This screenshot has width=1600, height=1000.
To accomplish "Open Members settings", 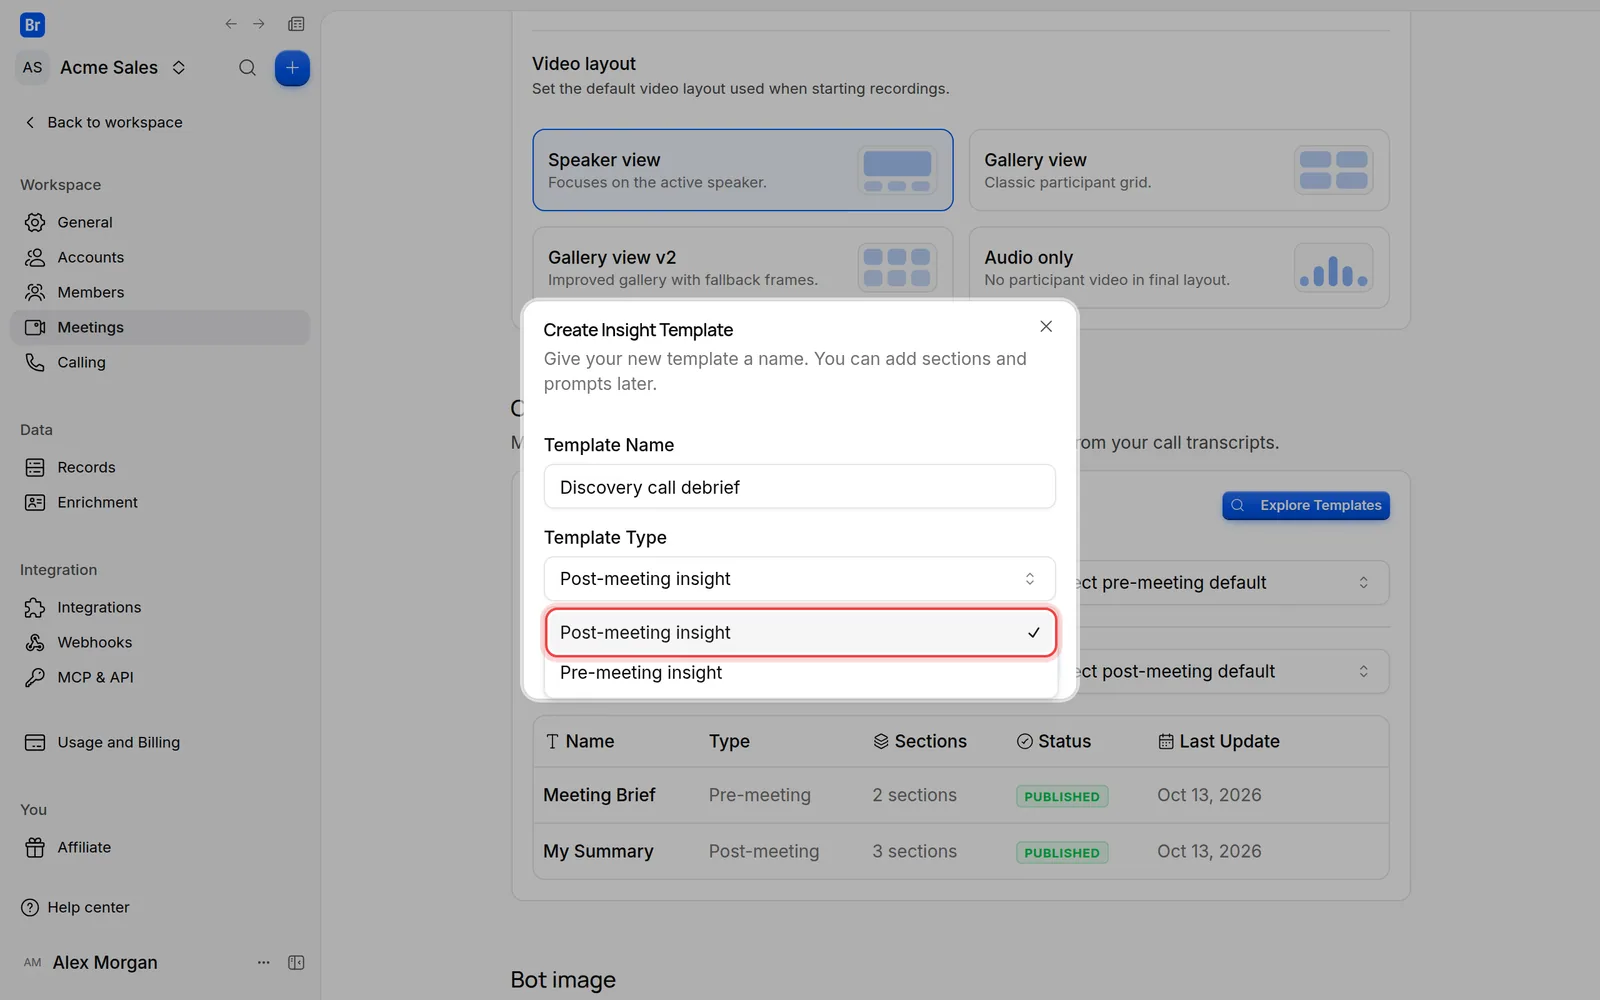I will click(160, 292).
